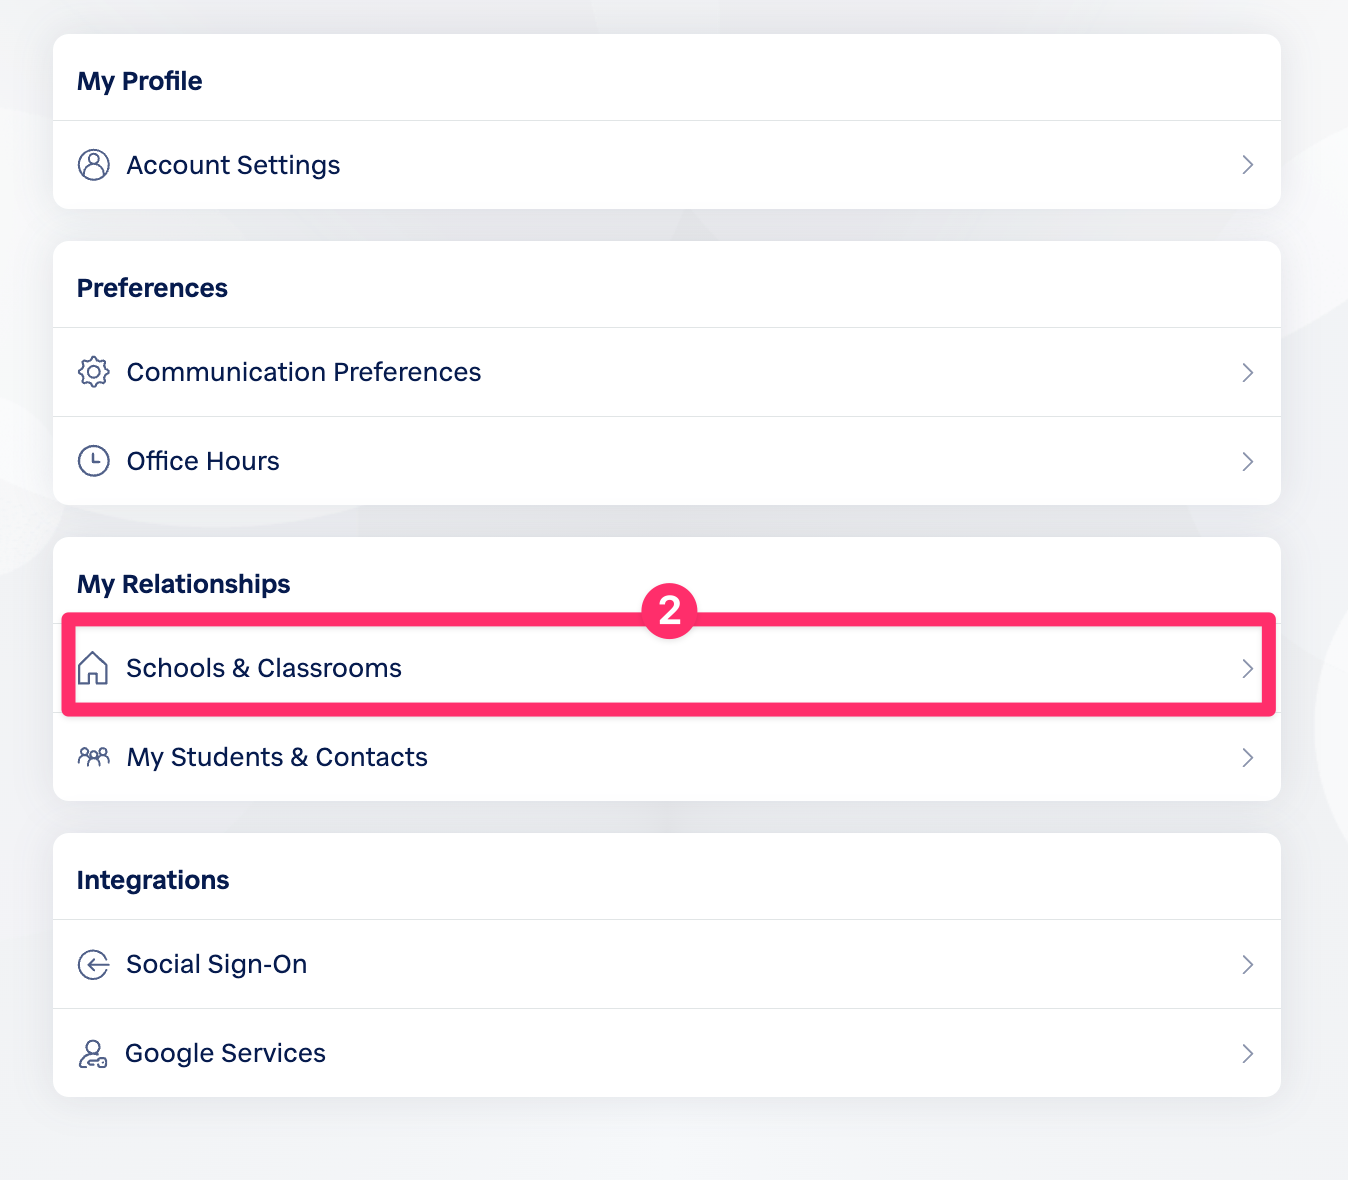Open the Account Settings menu item
Screen dimensions: 1348x1180
click(233, 165)
